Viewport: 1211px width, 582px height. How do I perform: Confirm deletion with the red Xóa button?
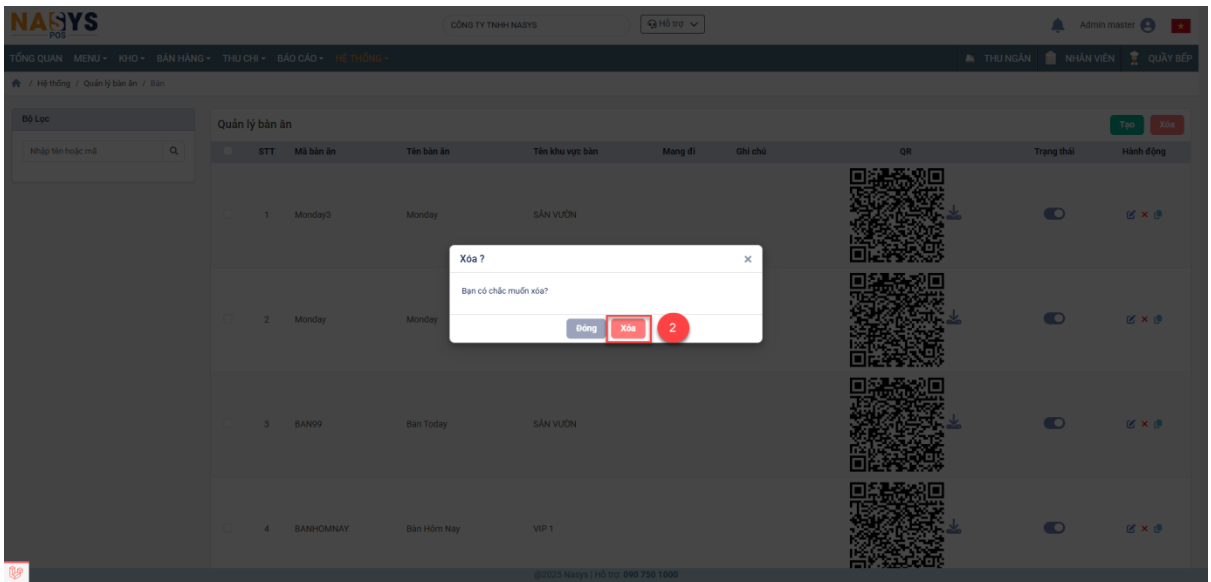coord(628,328)
